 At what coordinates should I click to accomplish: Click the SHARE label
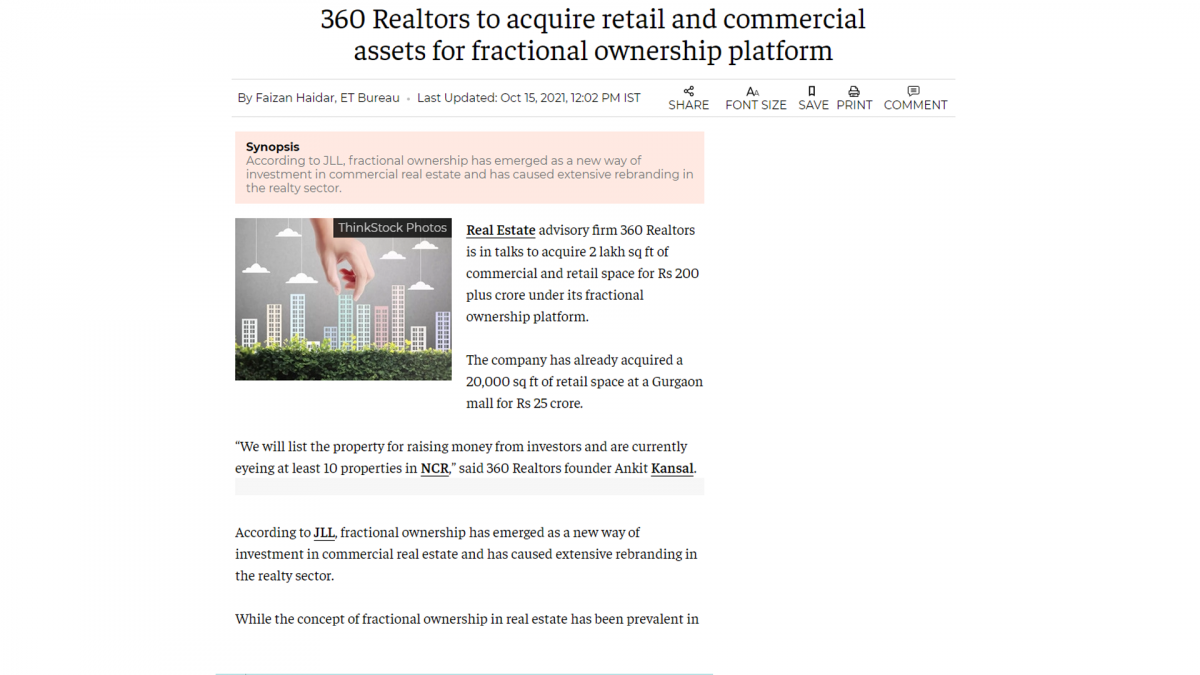coord(689,105)
